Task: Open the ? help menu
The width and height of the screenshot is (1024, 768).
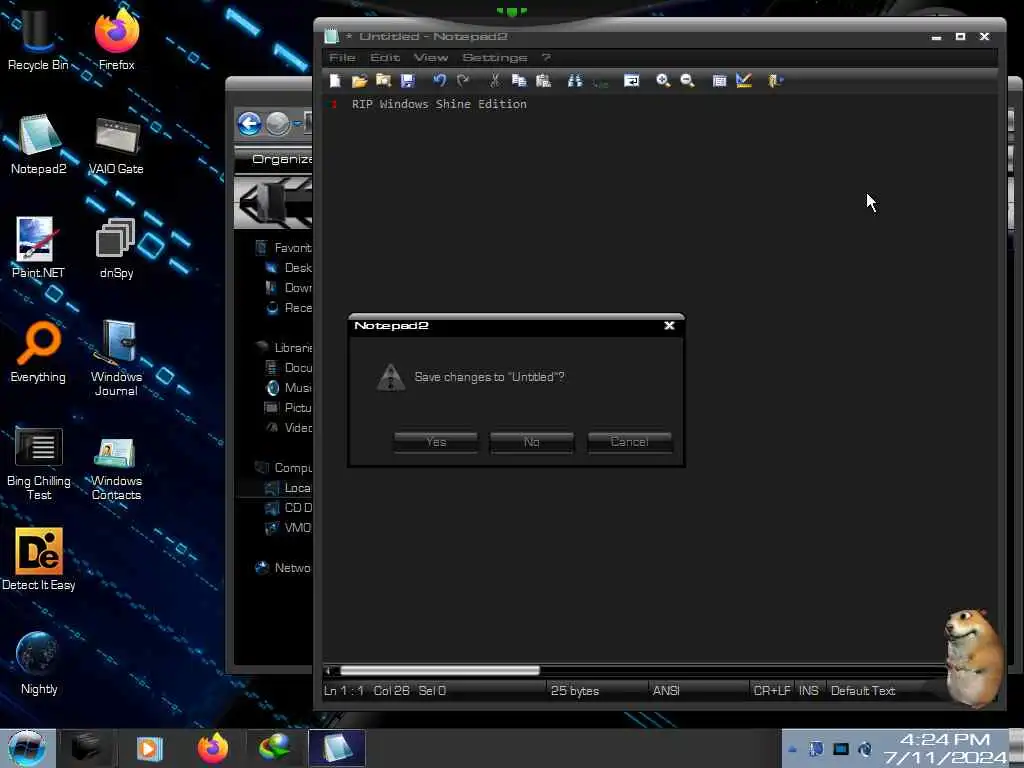Action: 546,57
